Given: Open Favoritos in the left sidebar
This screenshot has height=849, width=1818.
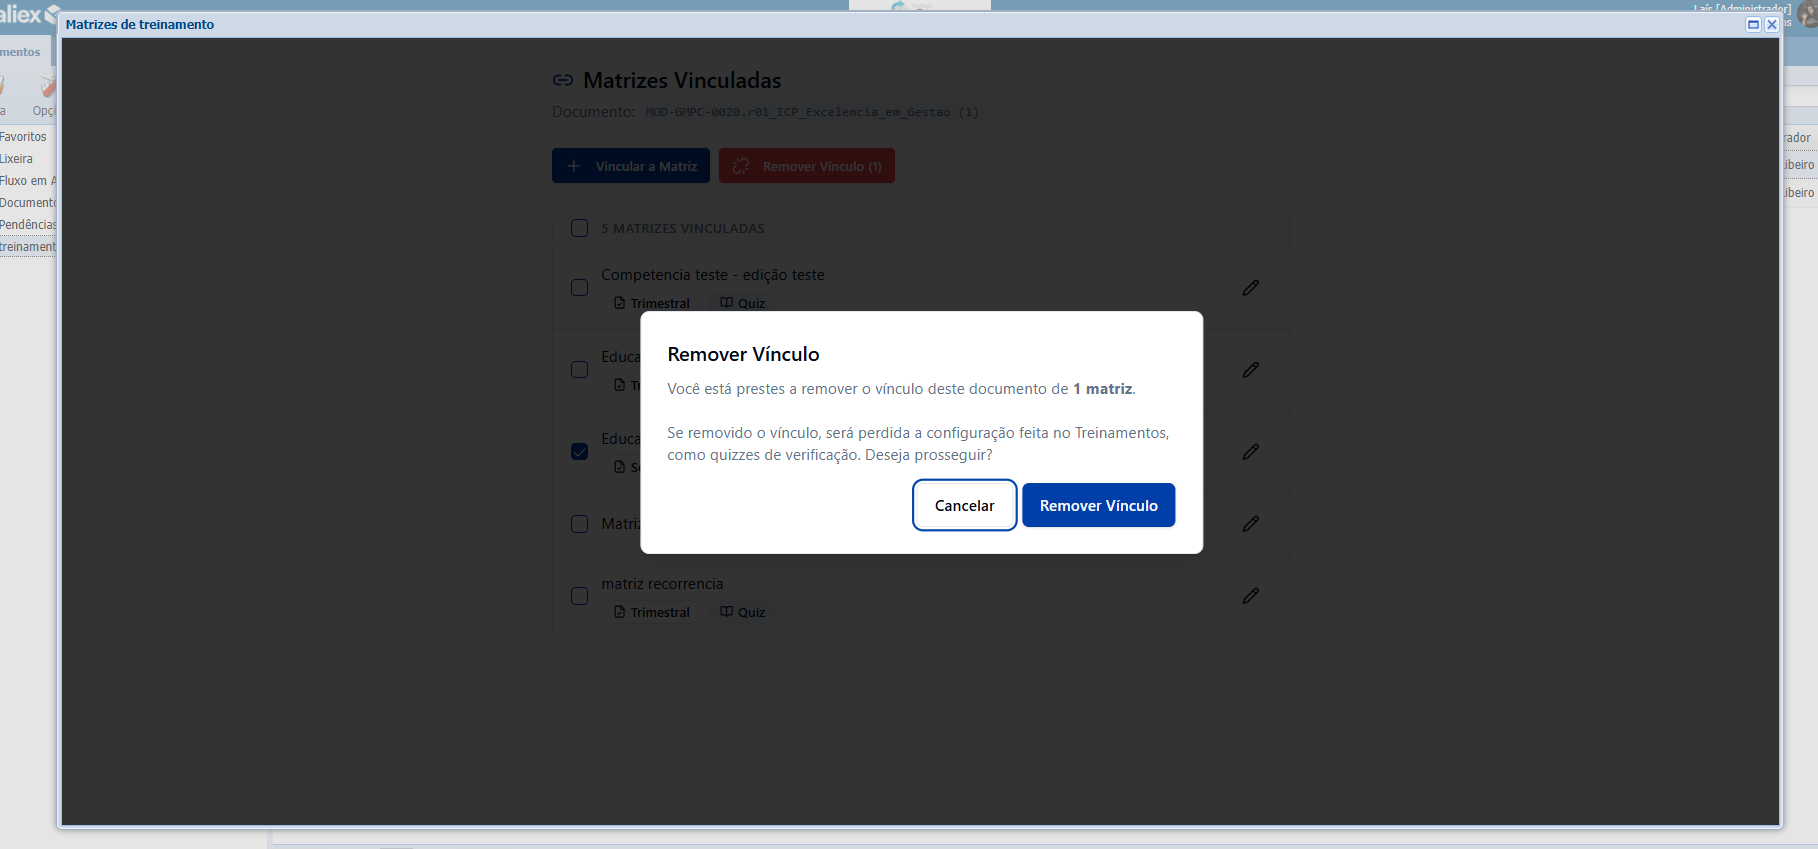Looking at the screenshot, I should pyautogui.click(x=24, y=137).
